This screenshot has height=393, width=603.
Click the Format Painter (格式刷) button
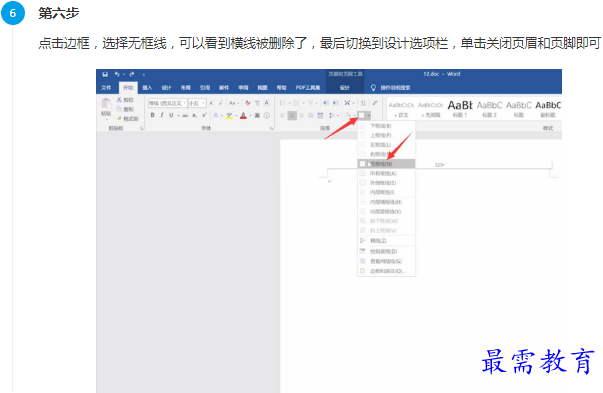(x=127, y=118)
